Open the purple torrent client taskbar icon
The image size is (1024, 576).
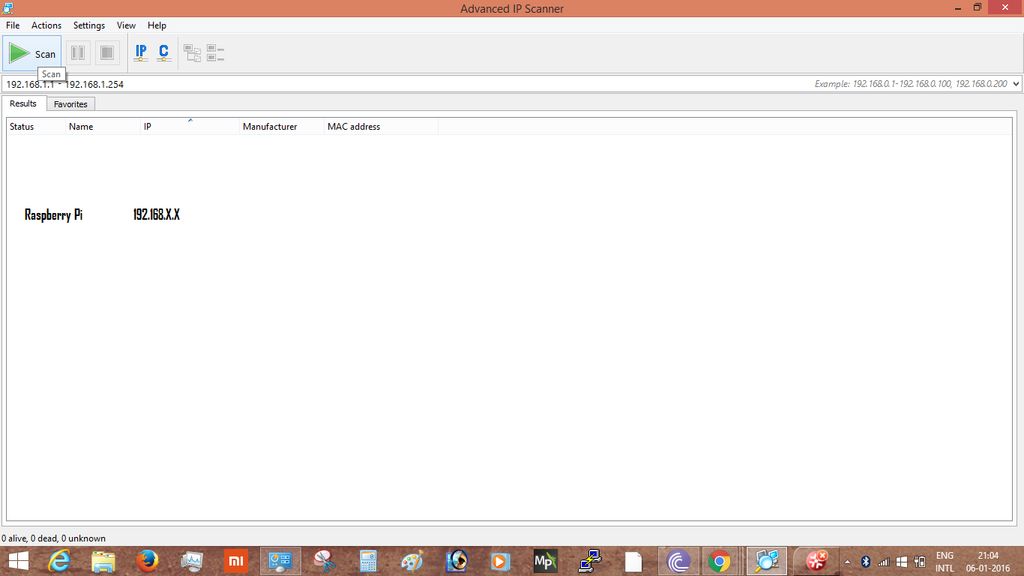coord(677,561)
